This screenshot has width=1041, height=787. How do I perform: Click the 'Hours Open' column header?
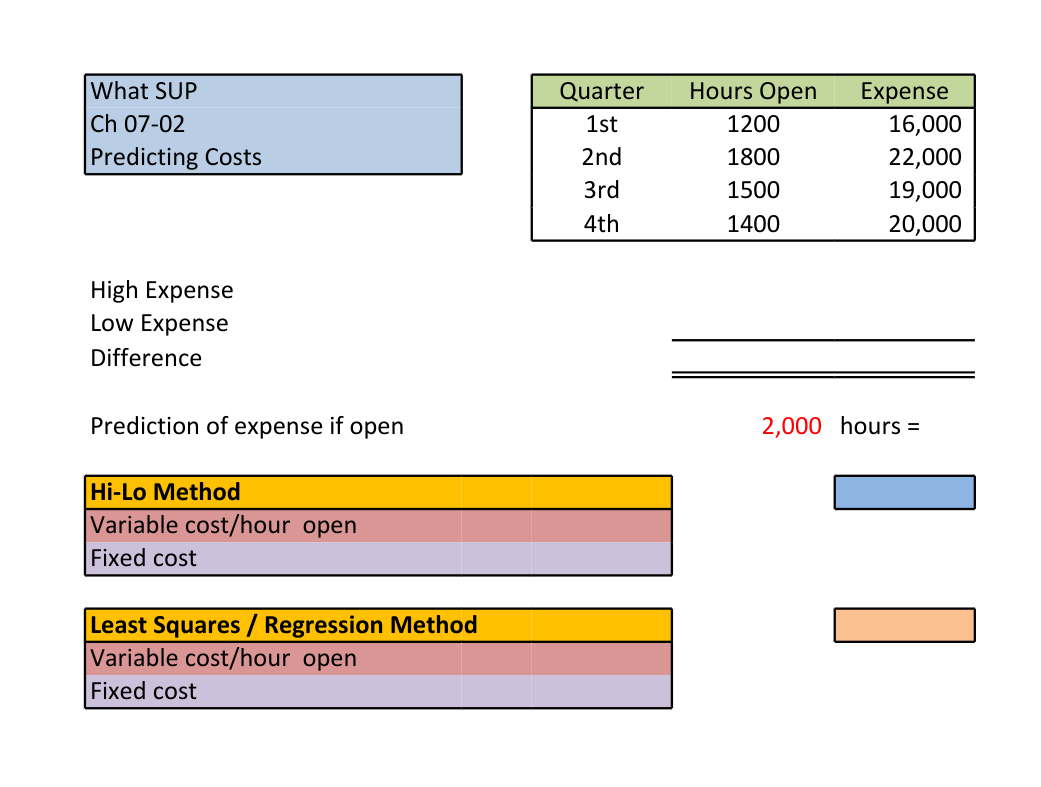pos(753,91)
